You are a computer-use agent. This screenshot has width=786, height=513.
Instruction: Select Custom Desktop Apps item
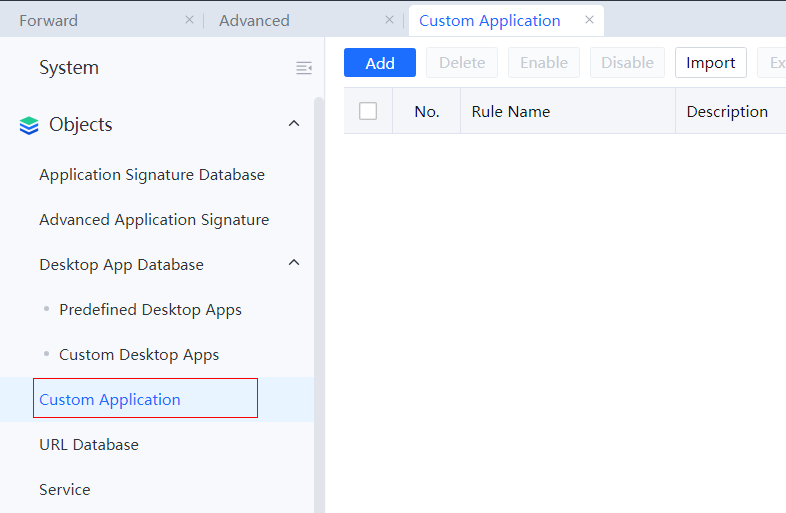tap(139, 355)
